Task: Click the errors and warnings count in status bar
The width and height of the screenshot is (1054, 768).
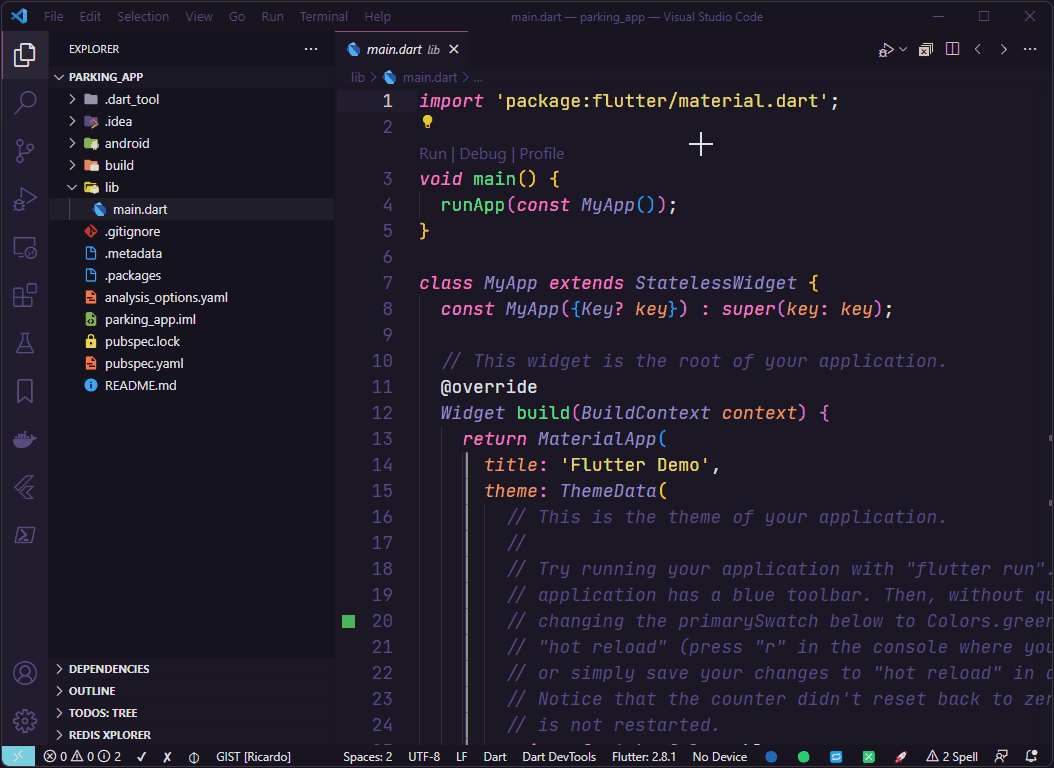Action: coord(82,757)
